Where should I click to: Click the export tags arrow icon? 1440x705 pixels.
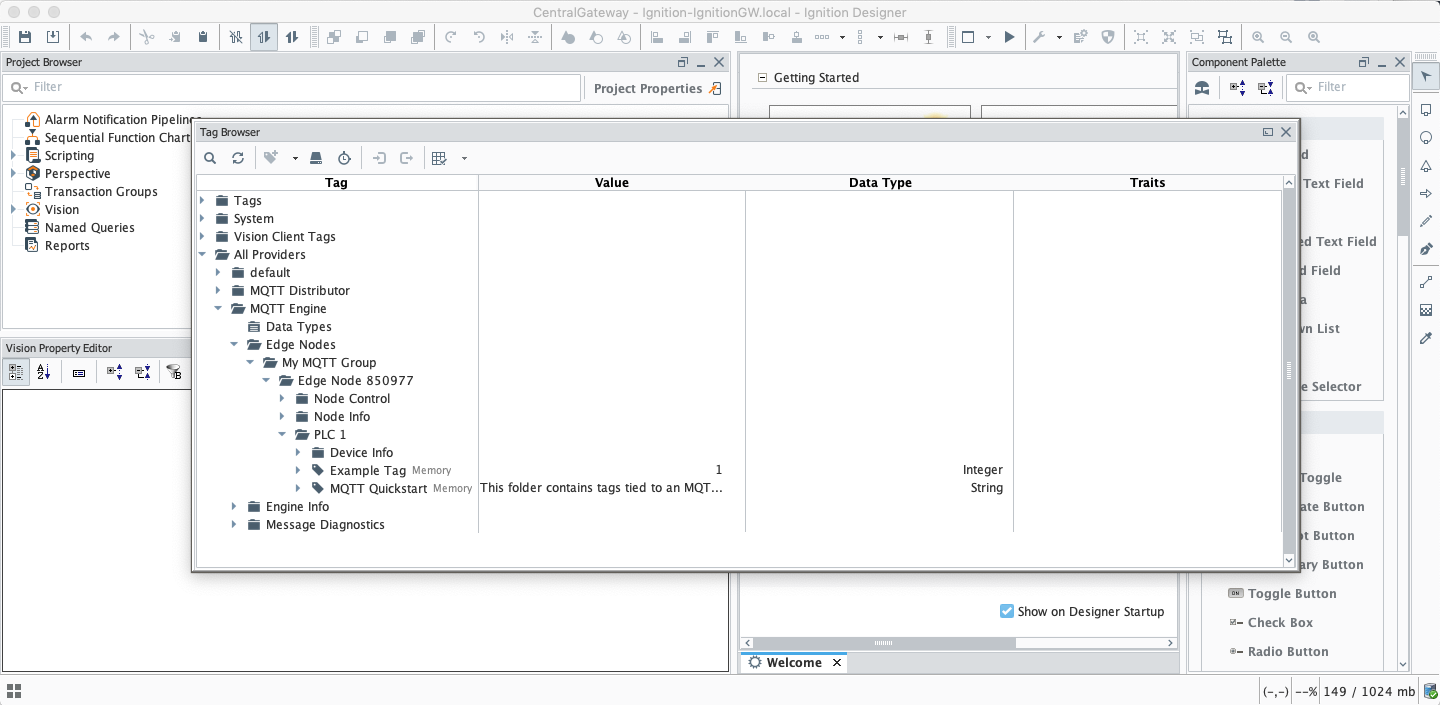click(x=407, y=158)
